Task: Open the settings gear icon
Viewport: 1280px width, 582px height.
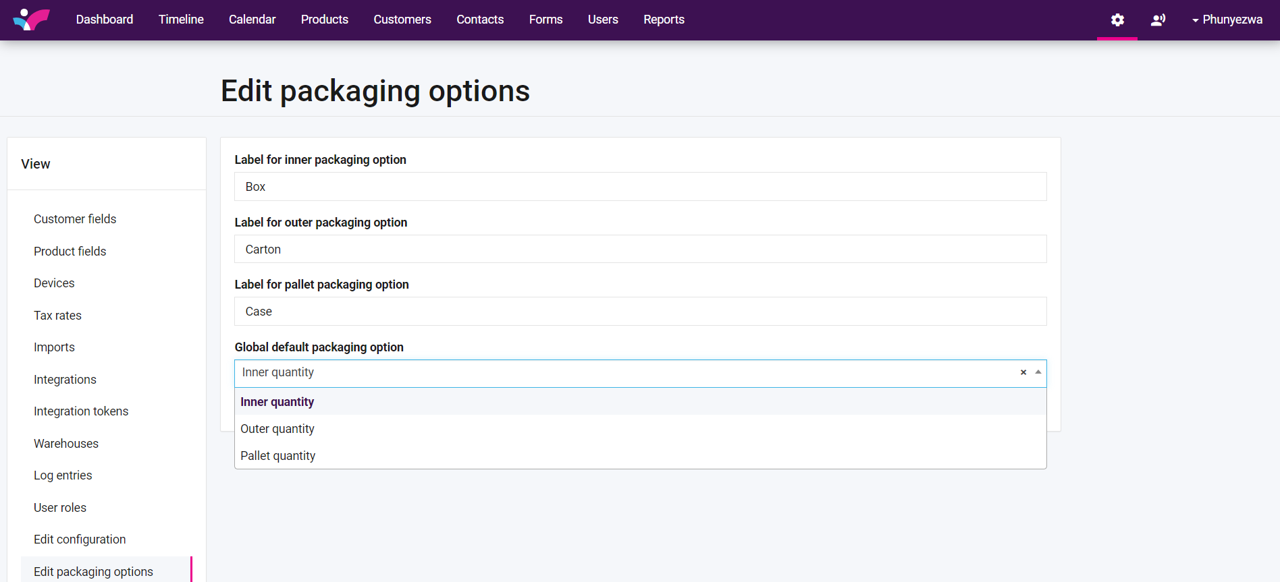Action: tap(1117, 20)
